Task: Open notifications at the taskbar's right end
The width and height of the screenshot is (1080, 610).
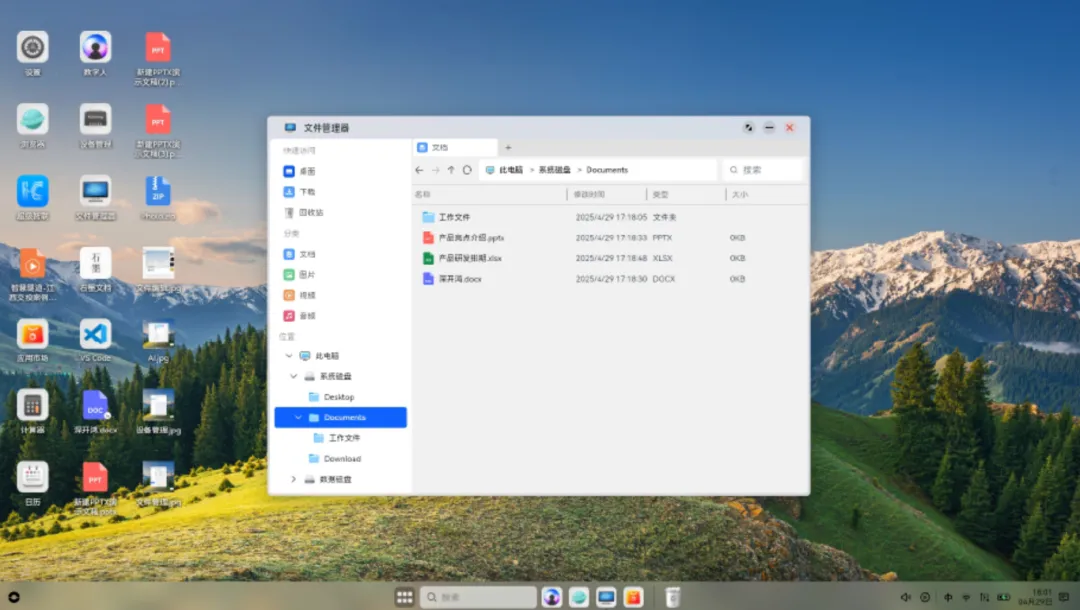Action: [1064, 597]
